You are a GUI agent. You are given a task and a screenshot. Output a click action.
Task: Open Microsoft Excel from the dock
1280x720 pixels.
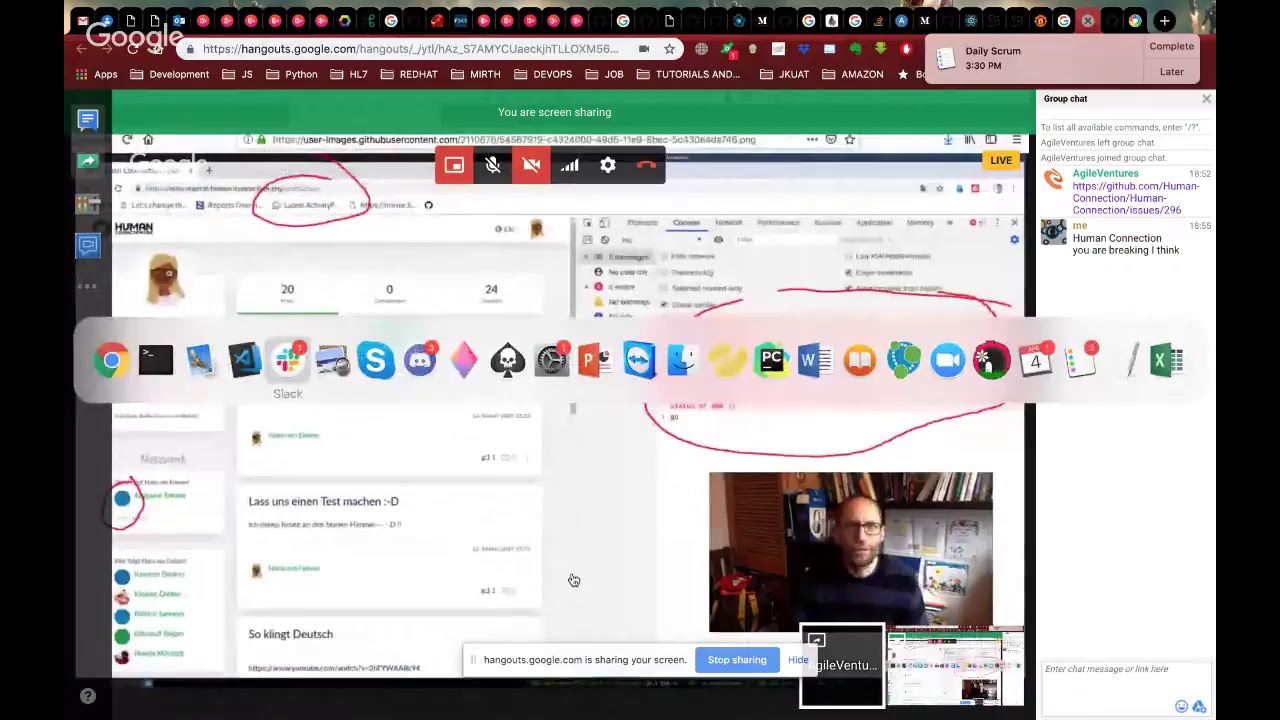pyautogui.click(x=1168, y=360)
